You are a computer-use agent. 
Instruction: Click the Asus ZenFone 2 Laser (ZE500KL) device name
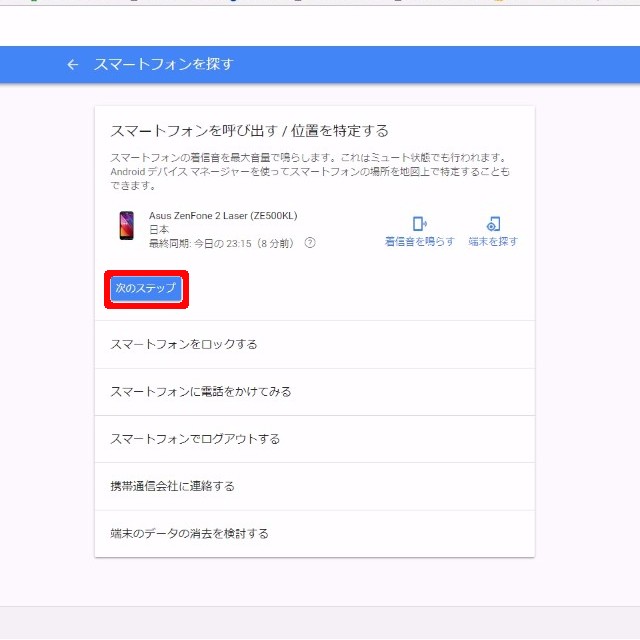coord(223,216)
